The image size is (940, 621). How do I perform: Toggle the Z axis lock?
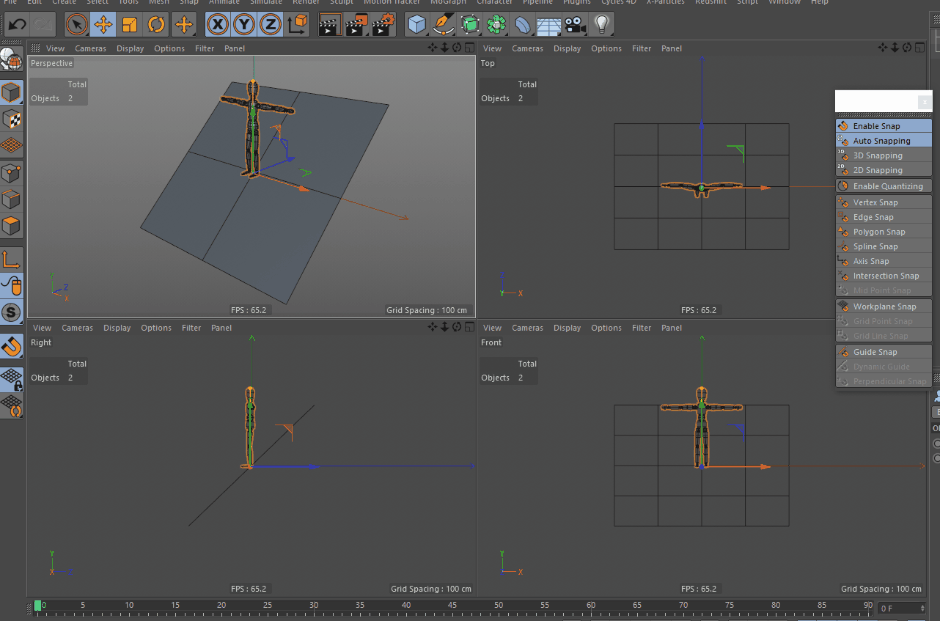[270, 25]
